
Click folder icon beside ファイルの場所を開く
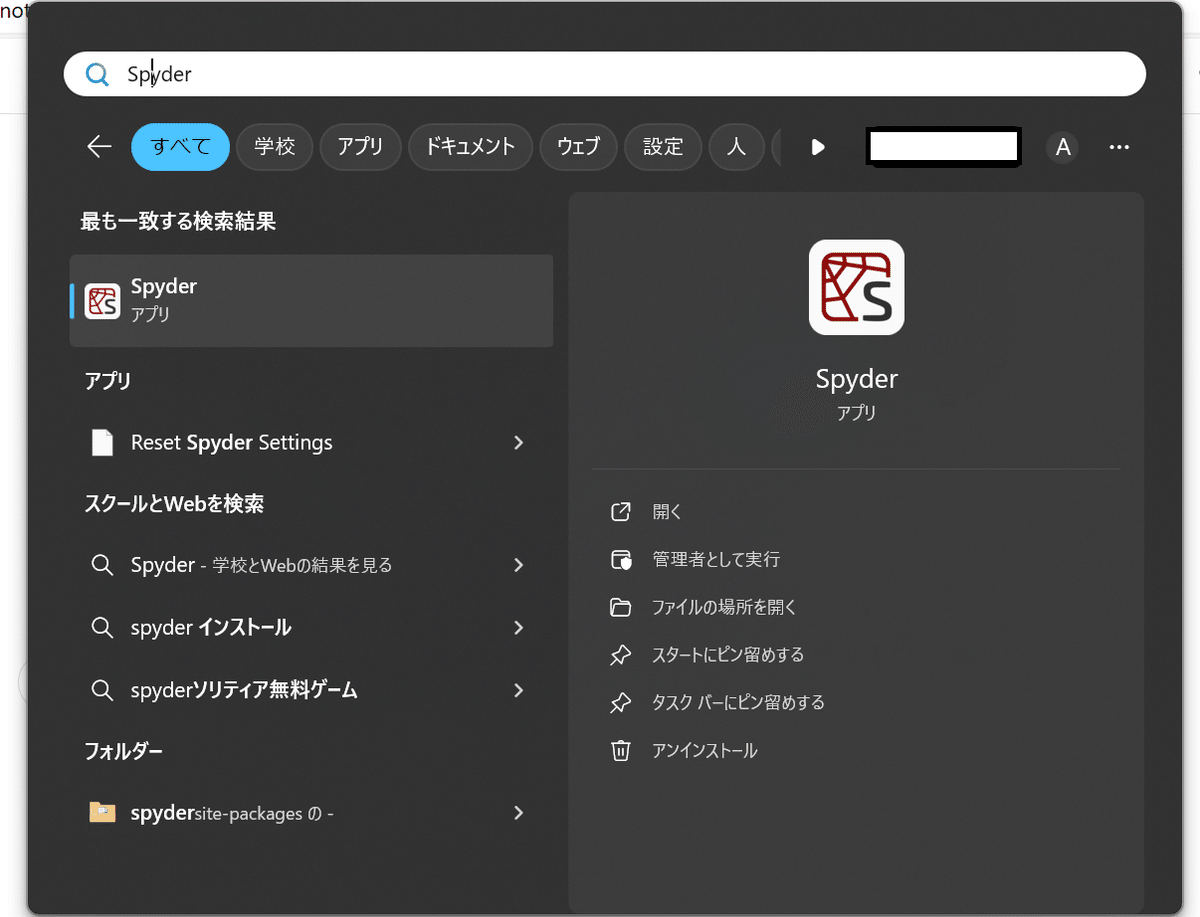[621, 607]
